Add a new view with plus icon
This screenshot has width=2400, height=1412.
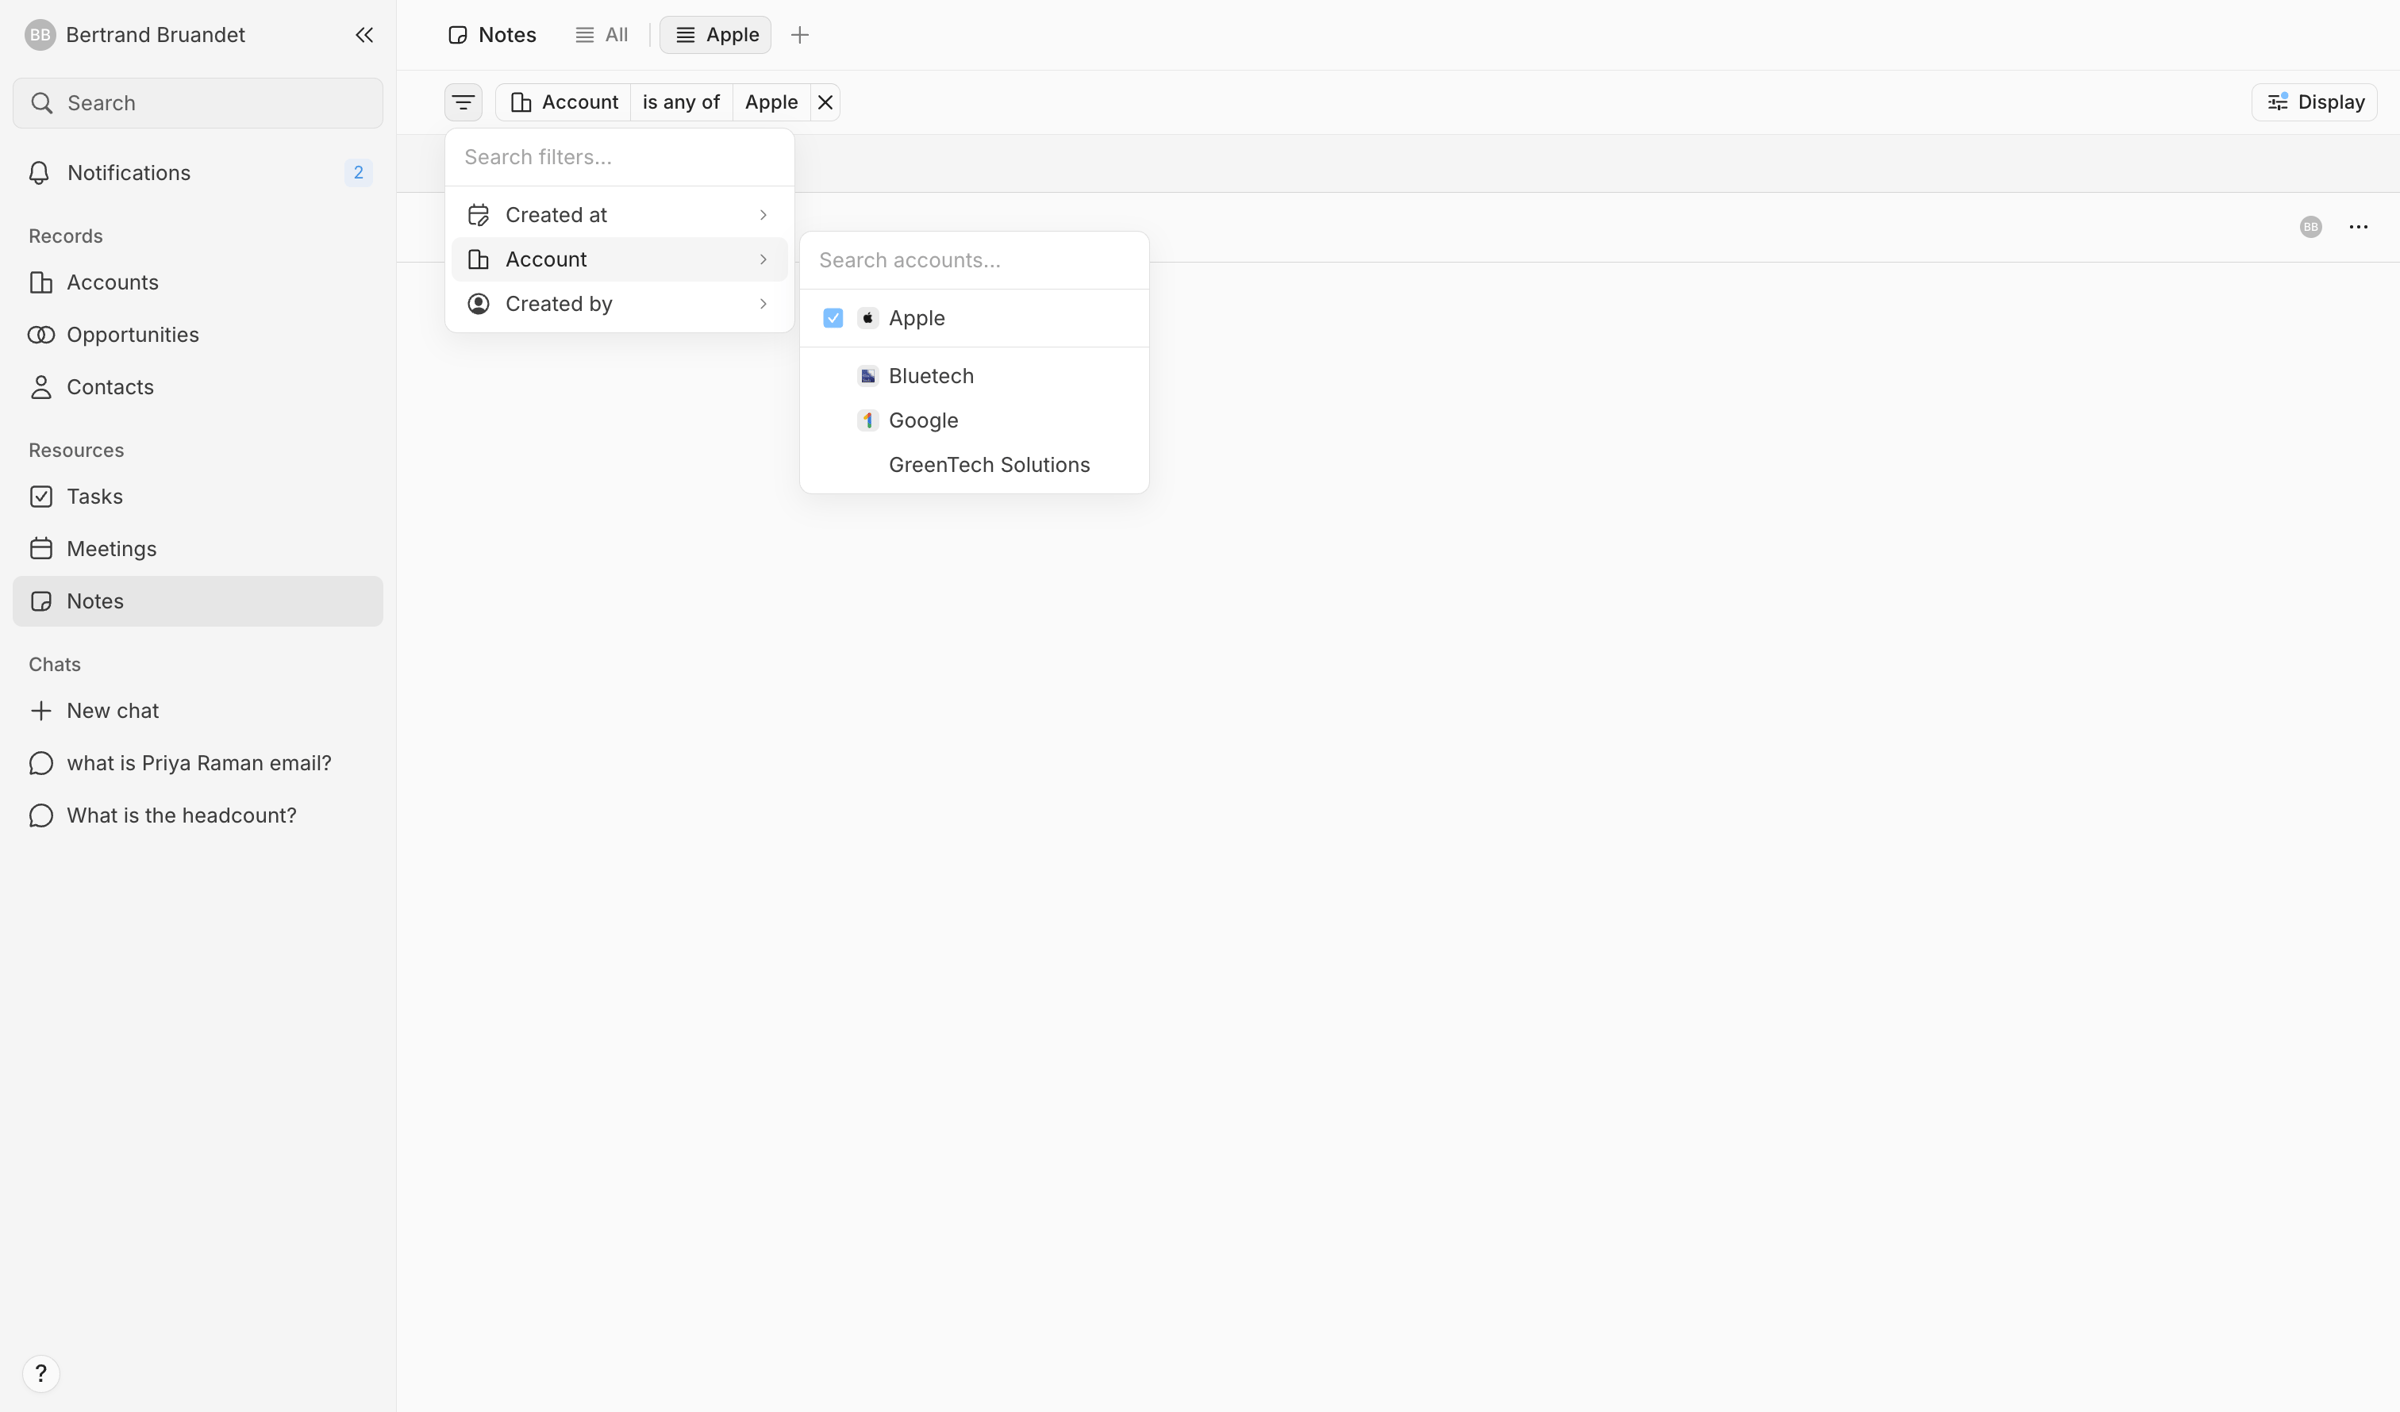click(800, 35)
